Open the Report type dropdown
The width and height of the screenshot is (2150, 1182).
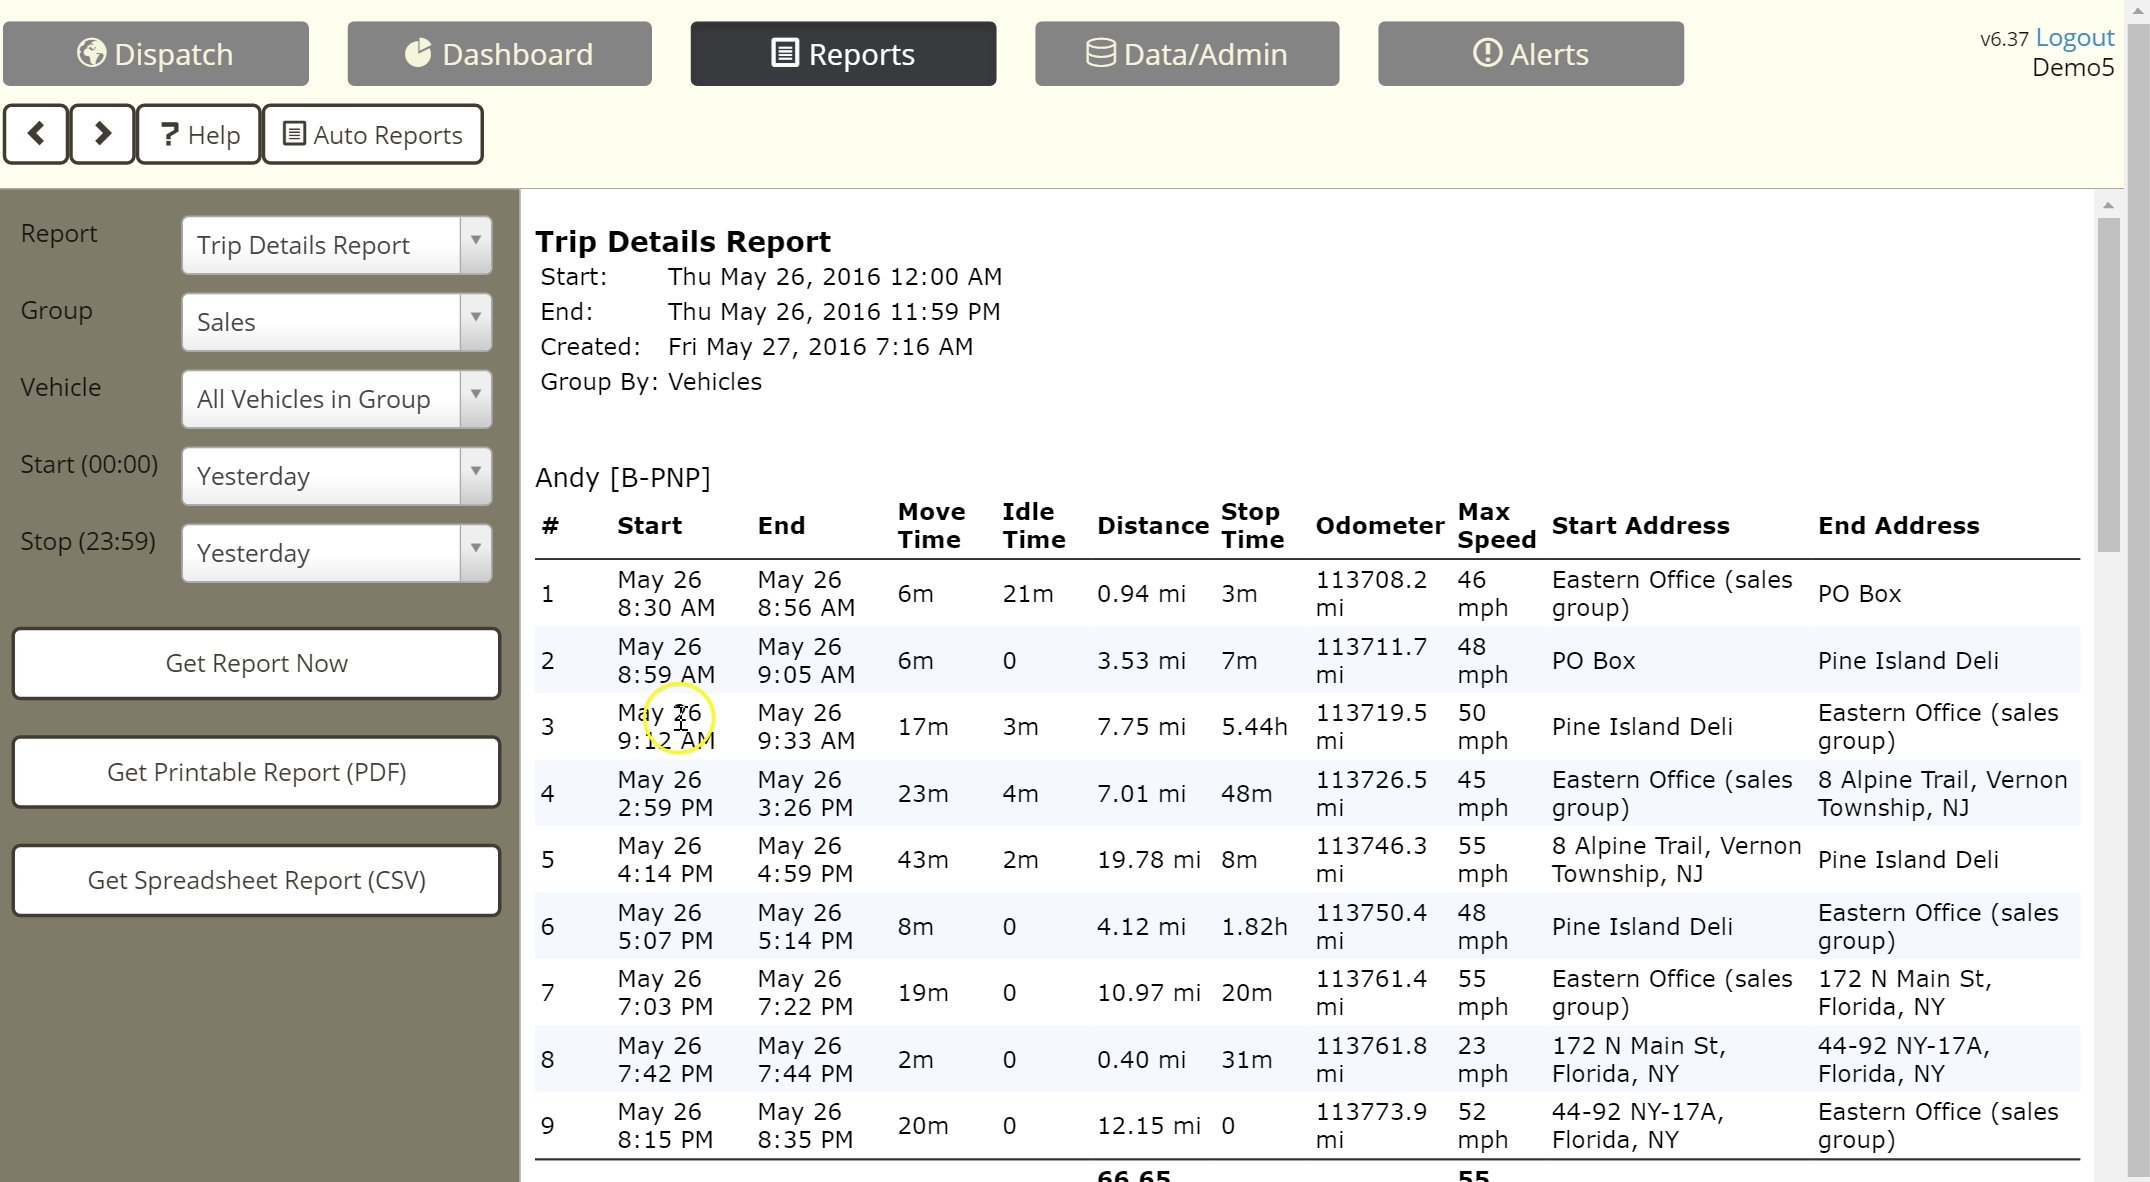(x=336, y=245)
